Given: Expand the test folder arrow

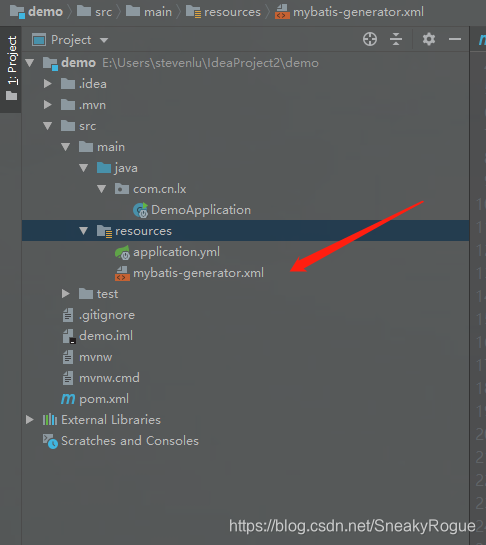Looking at the screenshot, I should click(66, 294).
